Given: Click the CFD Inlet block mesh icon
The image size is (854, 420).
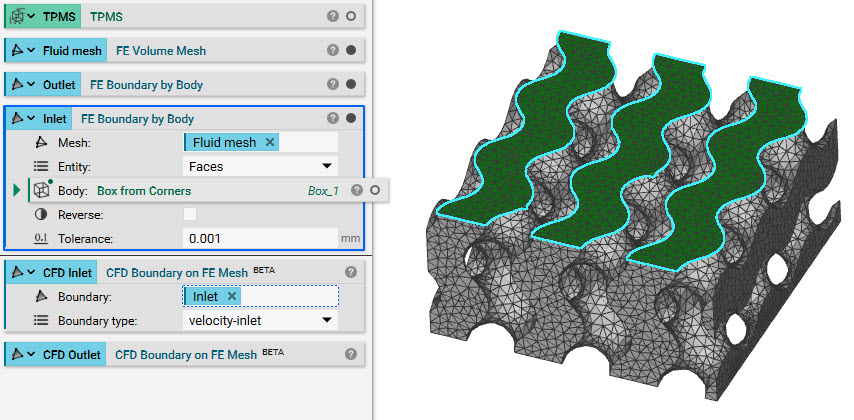Looking at the screenshot, I should [17, 272].
